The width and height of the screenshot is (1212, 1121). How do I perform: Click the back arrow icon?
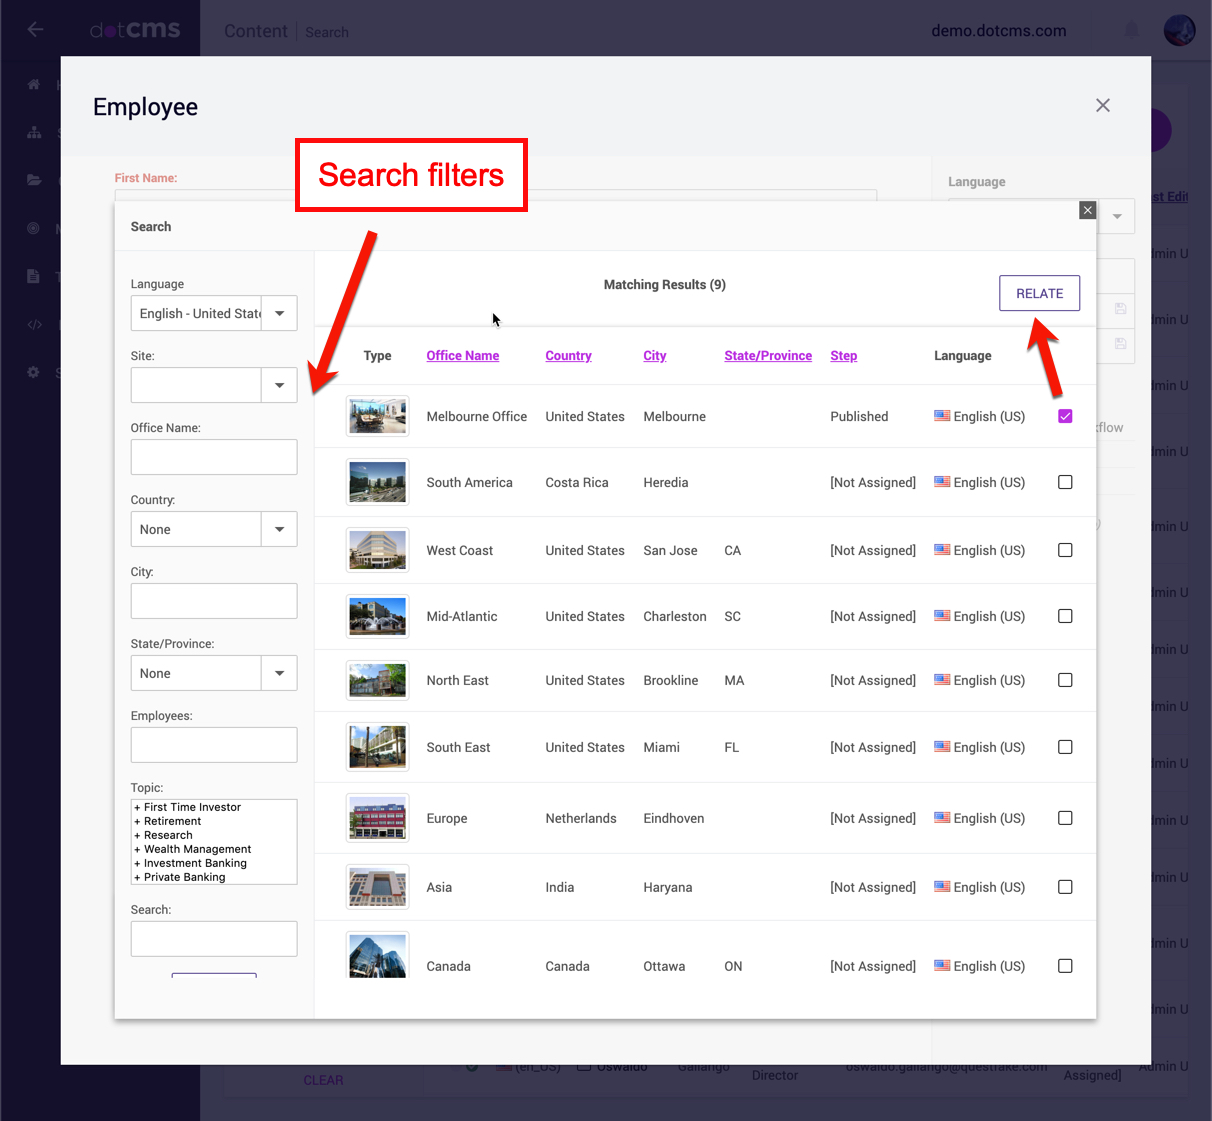[x=35, y=30]
